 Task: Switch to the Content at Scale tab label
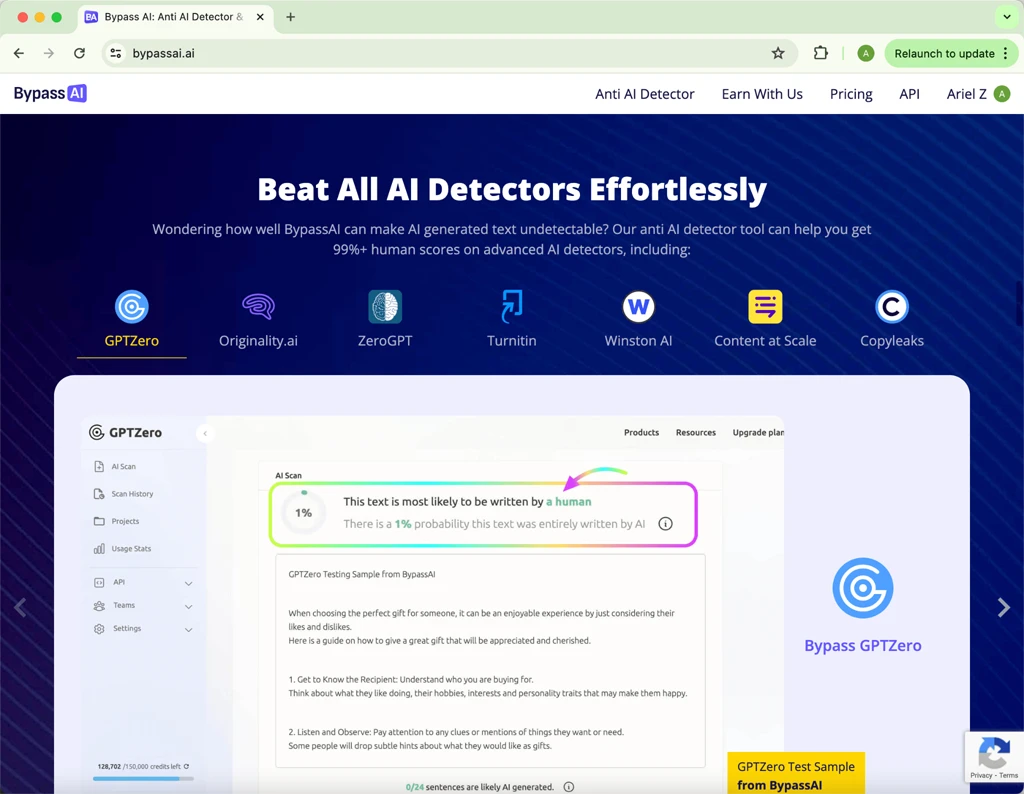(x=765, y=341)
